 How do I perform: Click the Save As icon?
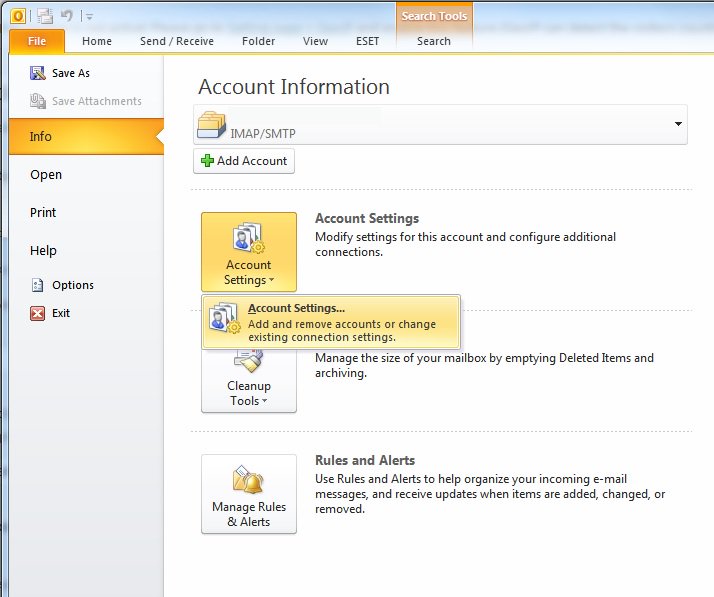38,73
